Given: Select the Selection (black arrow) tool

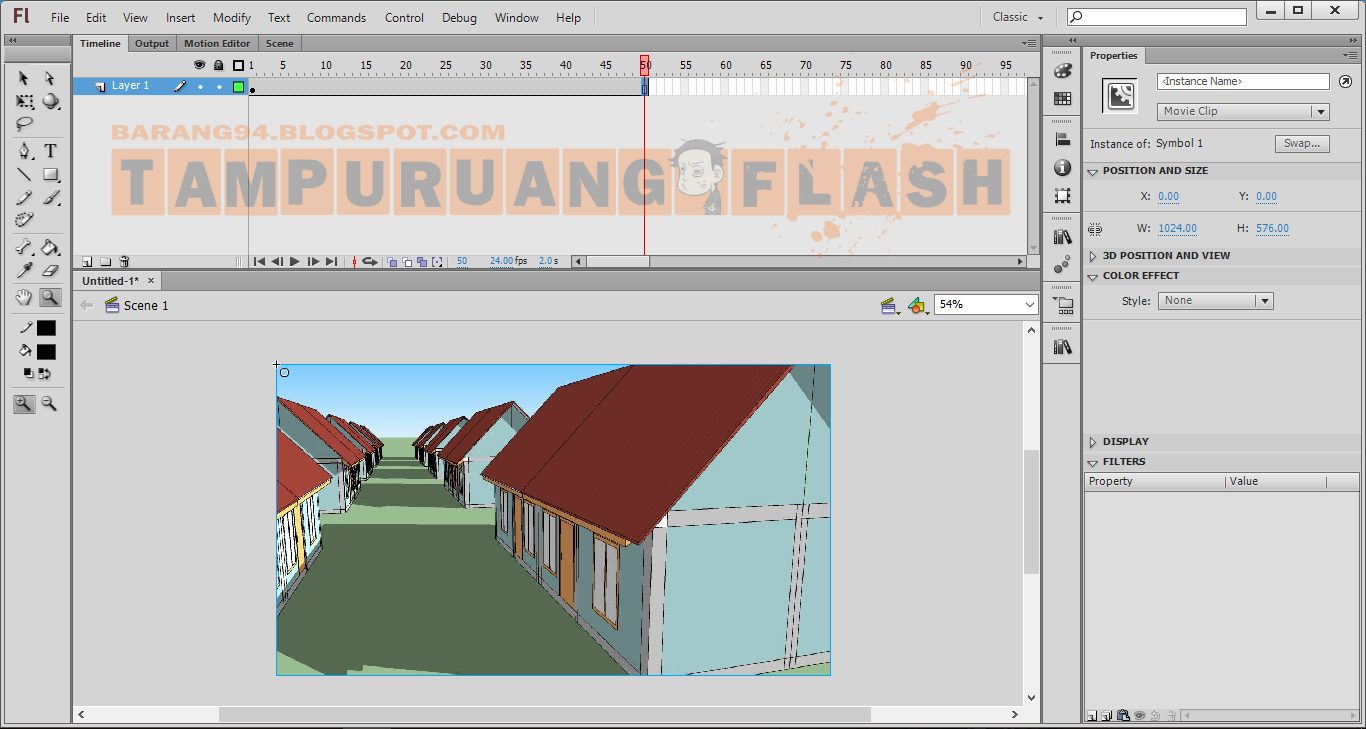Looking at the screenshot, I should [x=24, y=78].
